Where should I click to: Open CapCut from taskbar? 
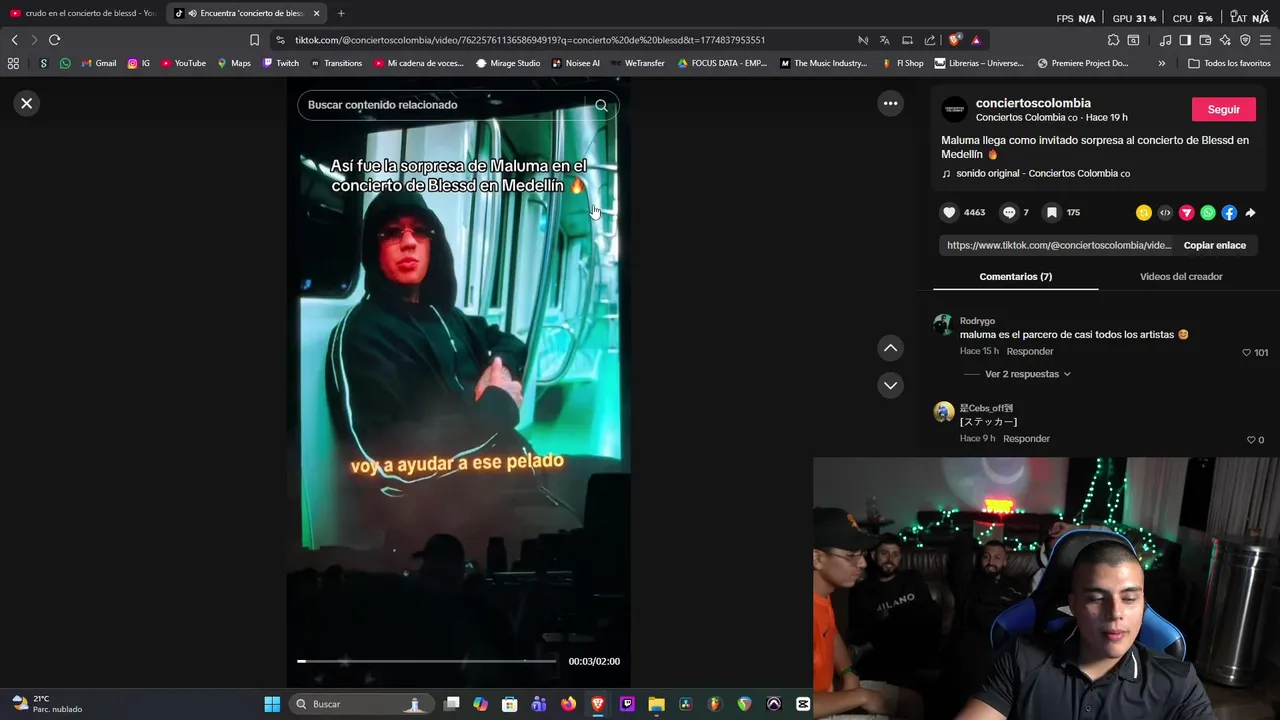pyautogui.click(x=803, y=704)
